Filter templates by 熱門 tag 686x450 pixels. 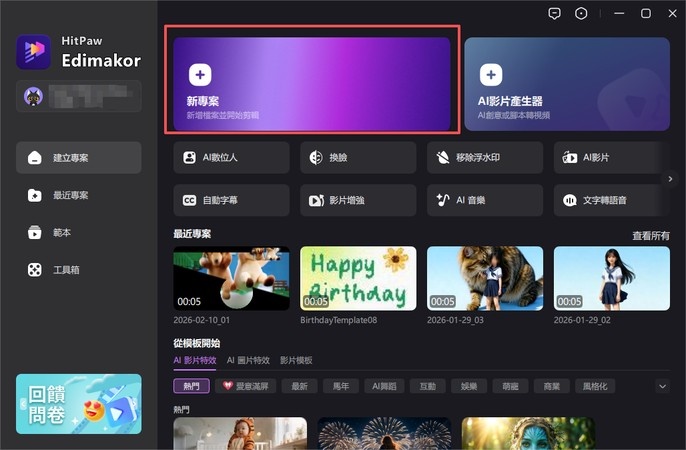click(x=192, y=386)
